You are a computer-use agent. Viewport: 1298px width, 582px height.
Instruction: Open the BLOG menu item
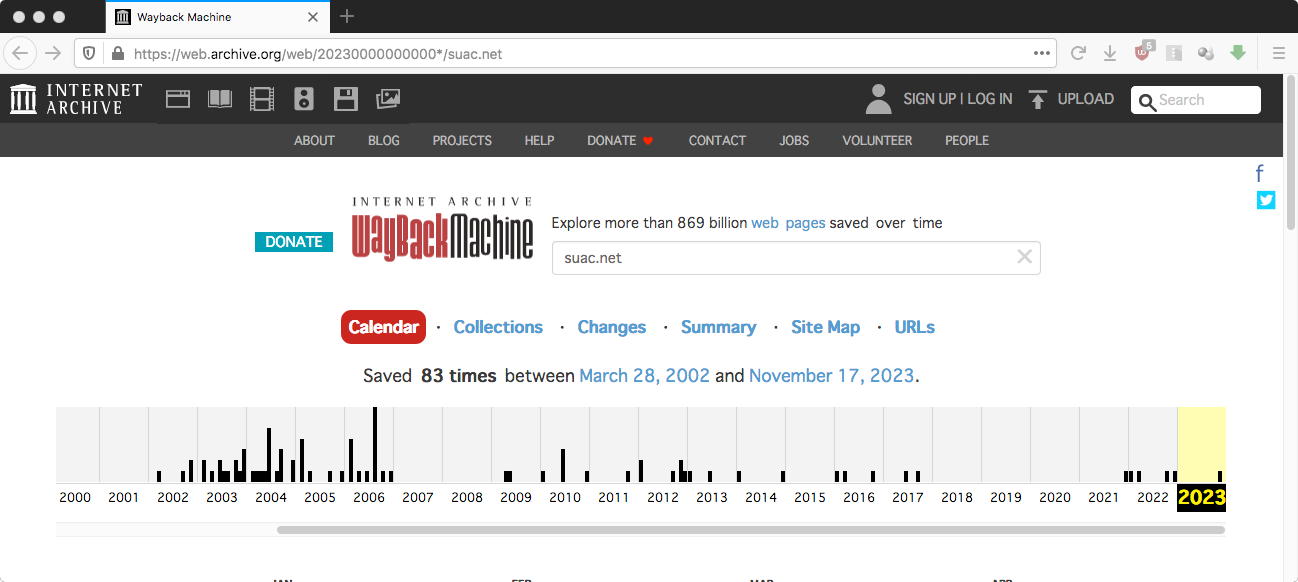click(x=384, y=140)
